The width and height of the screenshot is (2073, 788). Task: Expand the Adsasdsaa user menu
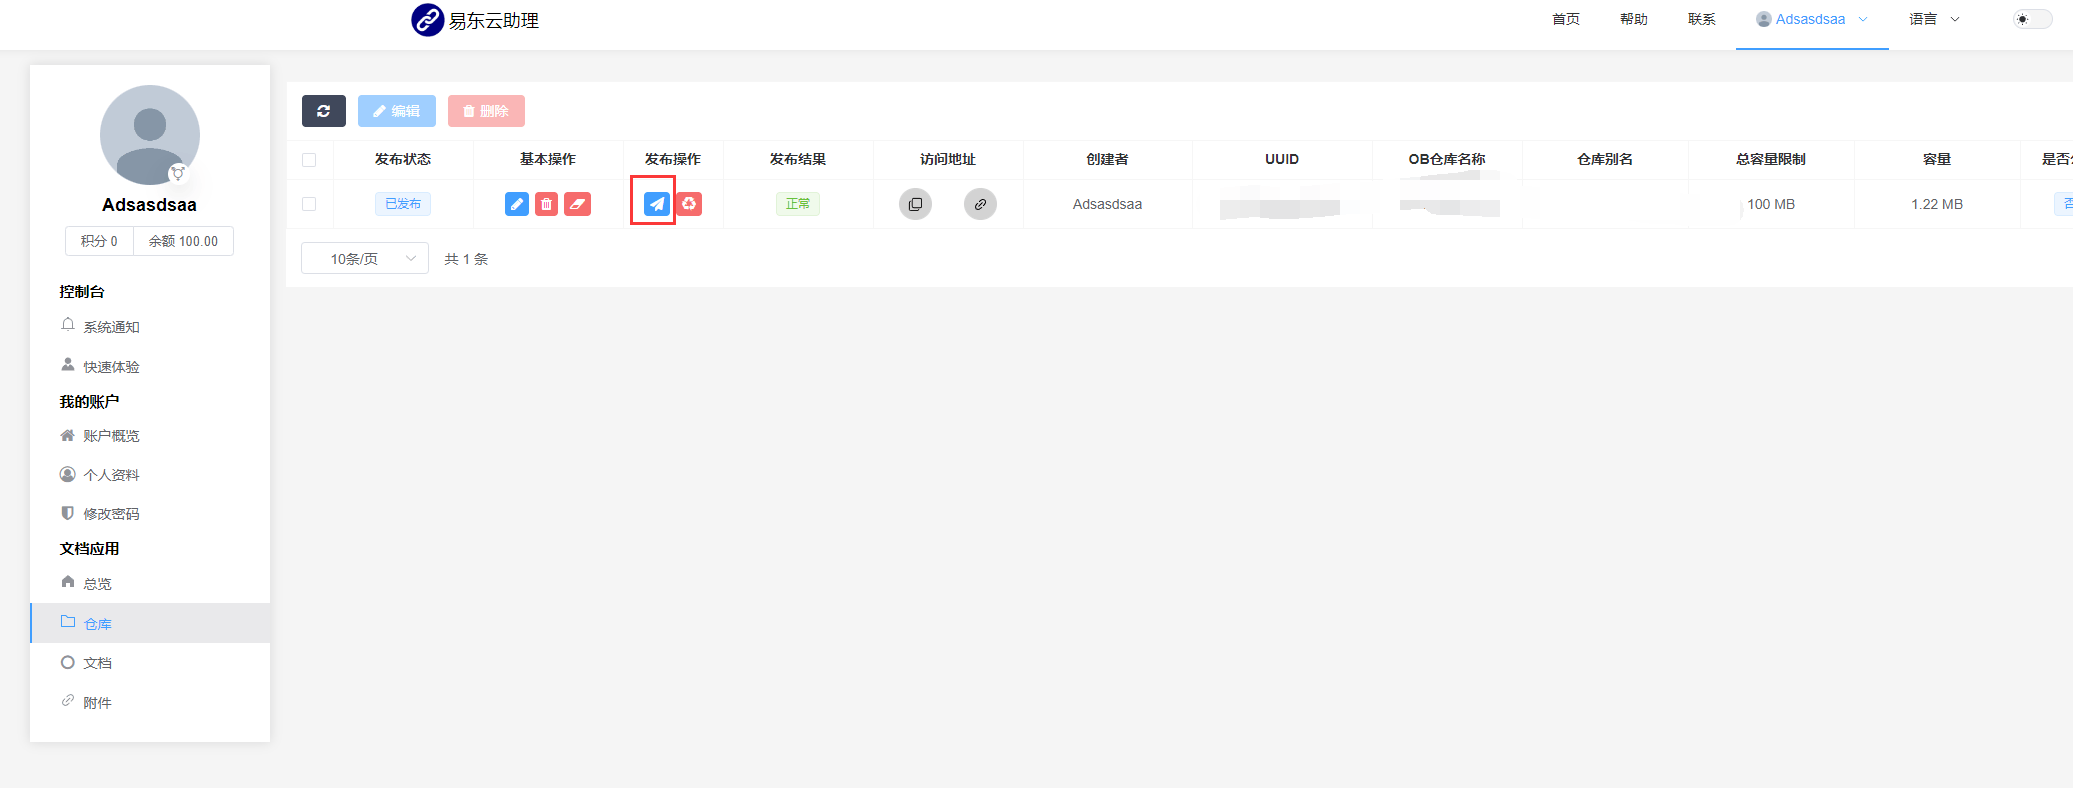pos(1811,19)
